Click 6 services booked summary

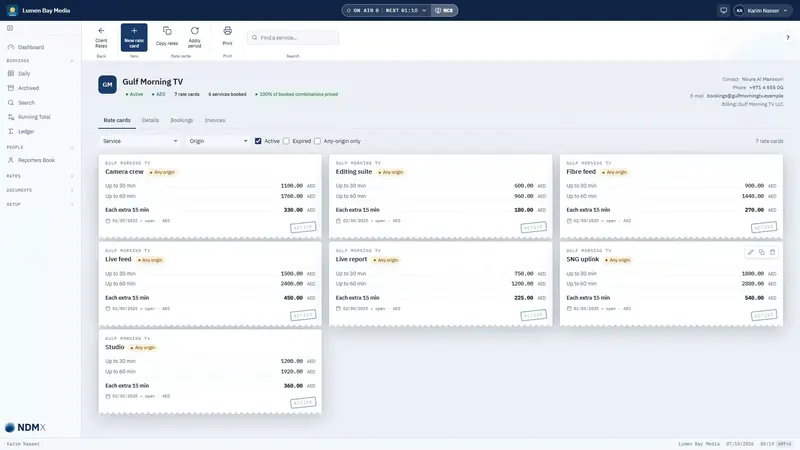tap(227, 94)
